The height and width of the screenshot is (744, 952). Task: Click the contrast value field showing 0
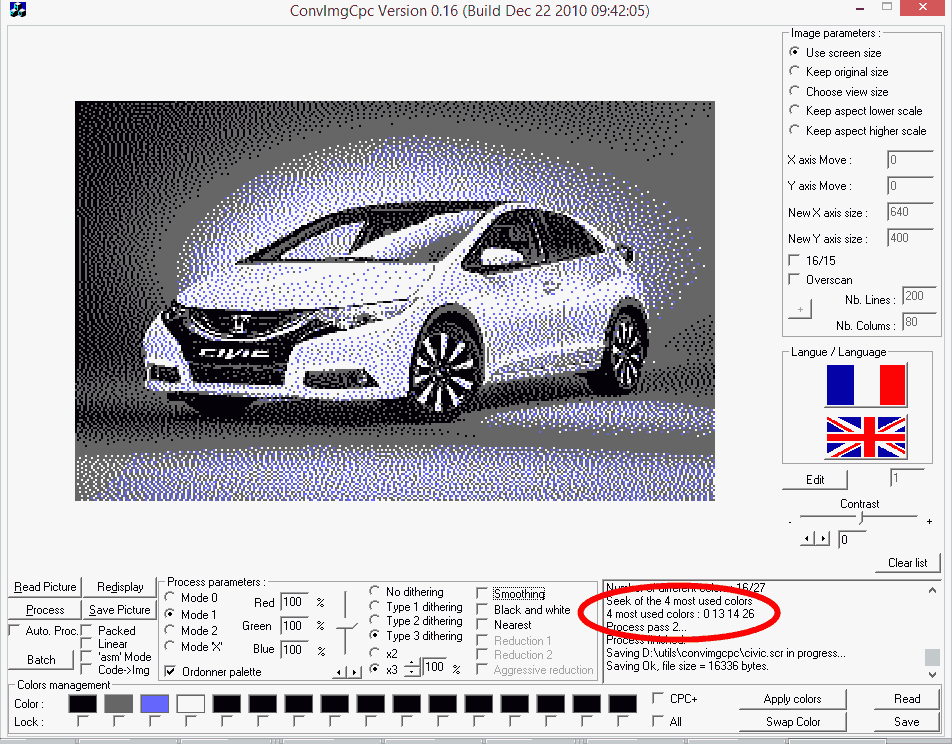tap(851, 539)
